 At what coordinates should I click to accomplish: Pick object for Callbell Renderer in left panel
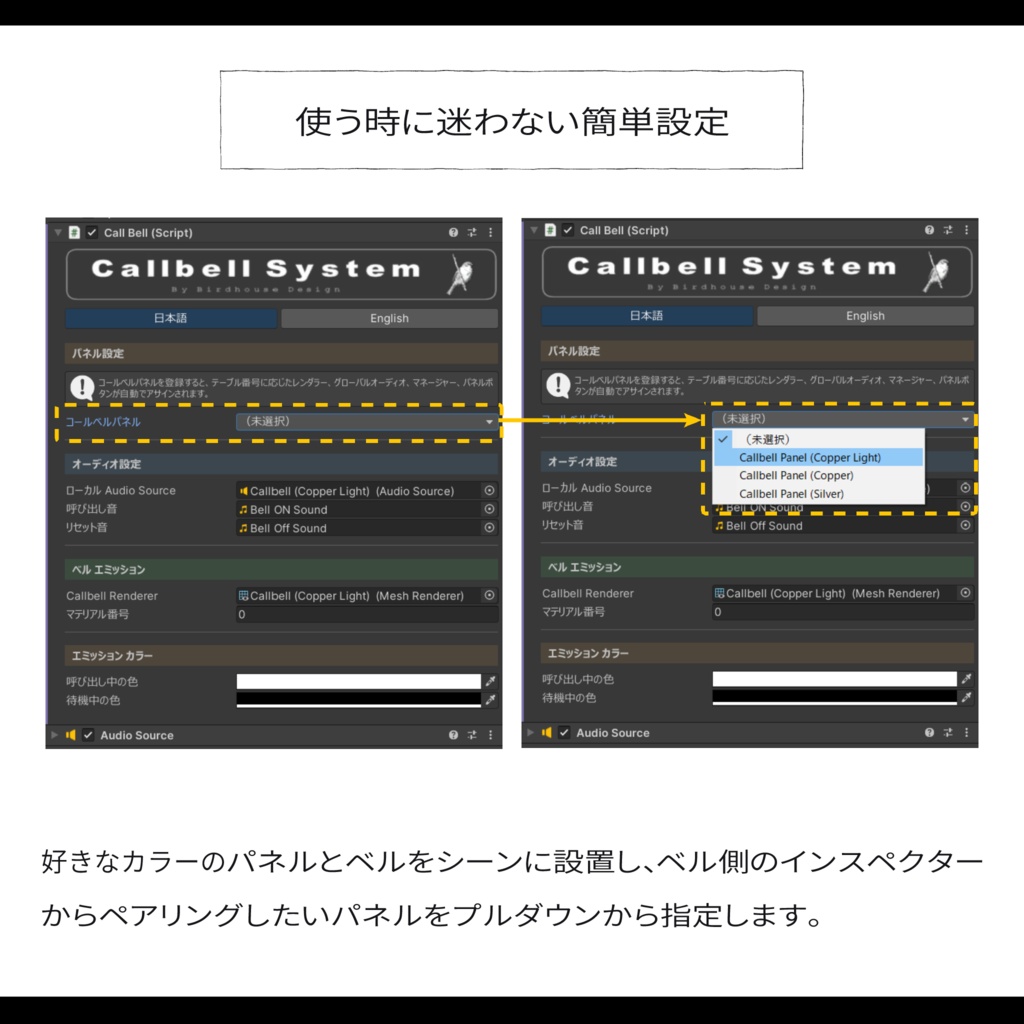(x=490, y=595)
